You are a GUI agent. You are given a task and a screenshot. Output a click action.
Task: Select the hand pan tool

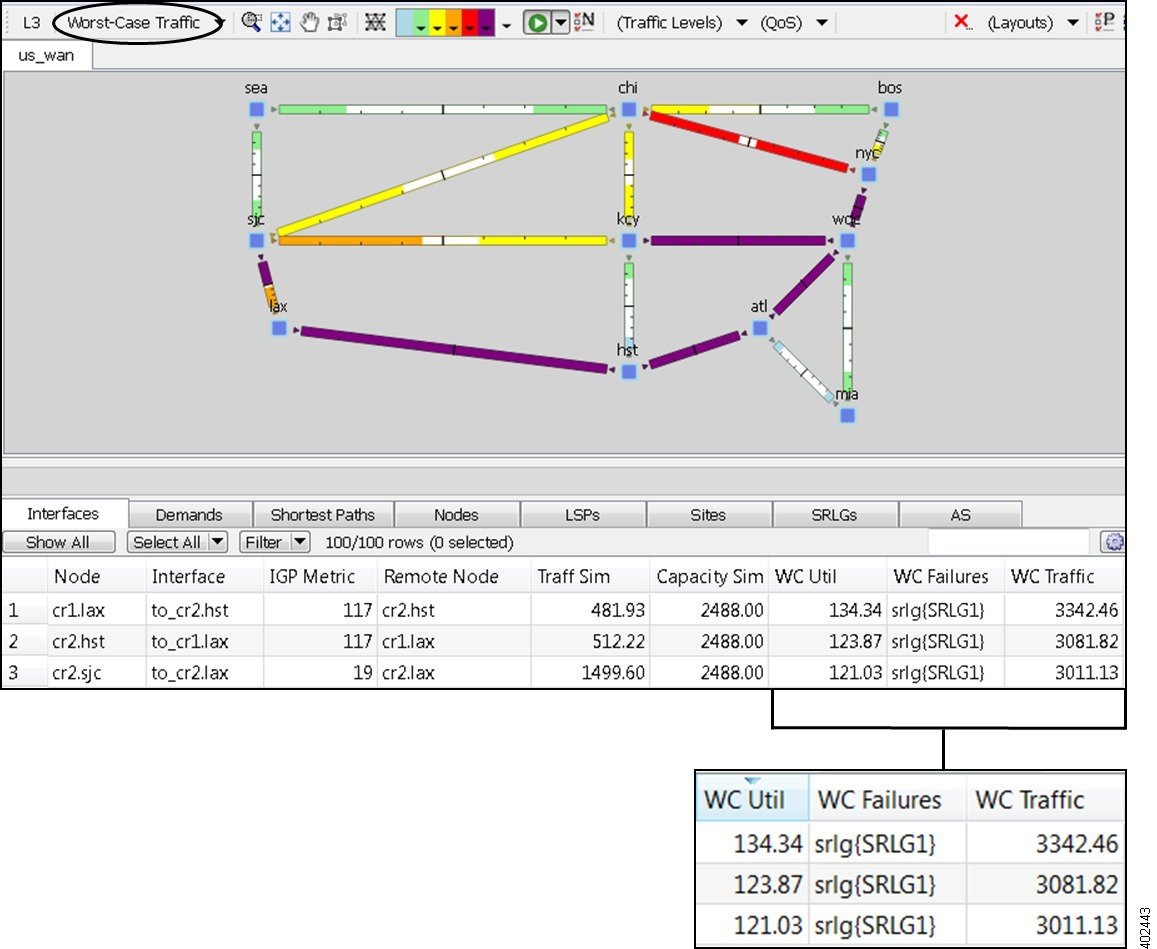309,22
